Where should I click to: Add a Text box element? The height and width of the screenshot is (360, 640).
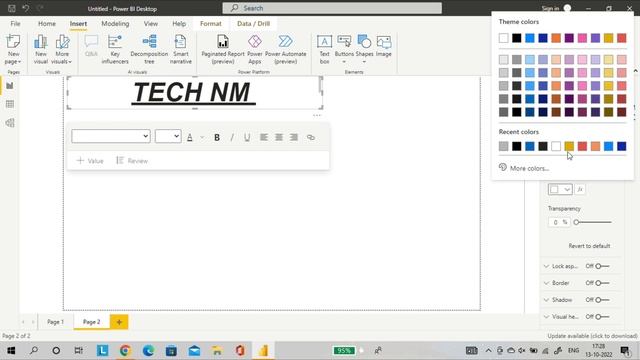click(x=324, y=49)
